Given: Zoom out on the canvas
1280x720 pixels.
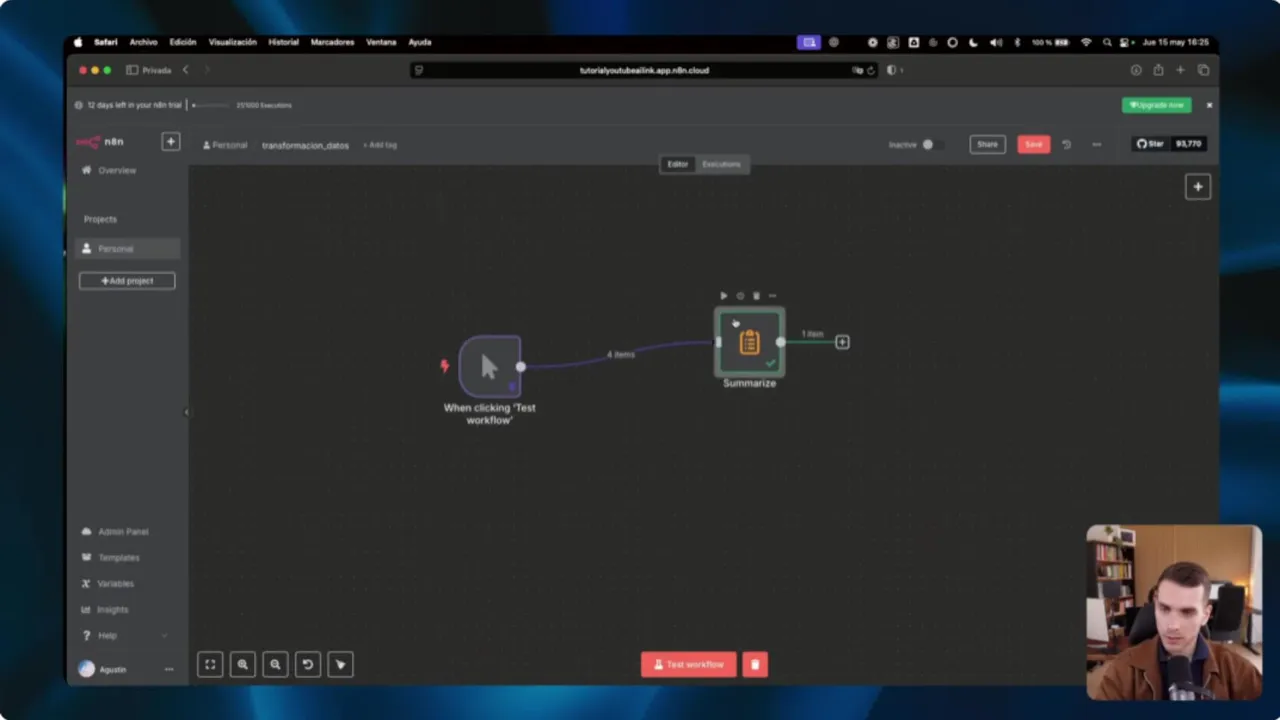Looking at the screenshot, I should (275, 664).
